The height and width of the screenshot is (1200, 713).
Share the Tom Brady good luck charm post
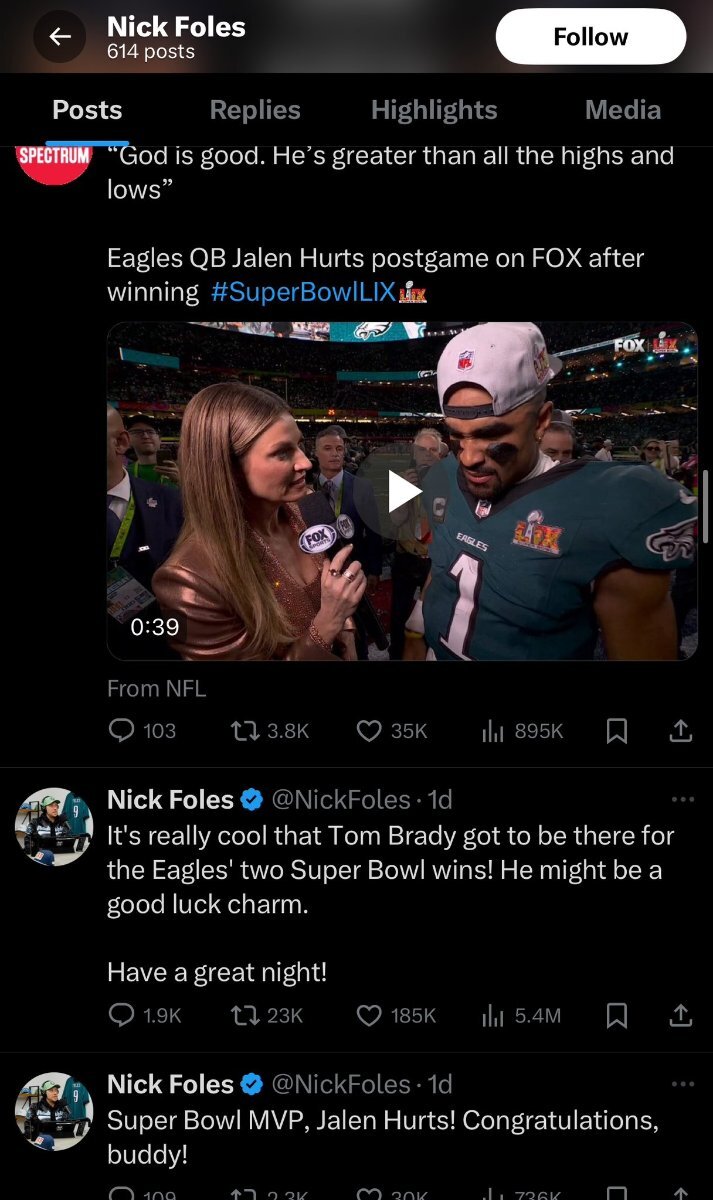click(680, 1015)
